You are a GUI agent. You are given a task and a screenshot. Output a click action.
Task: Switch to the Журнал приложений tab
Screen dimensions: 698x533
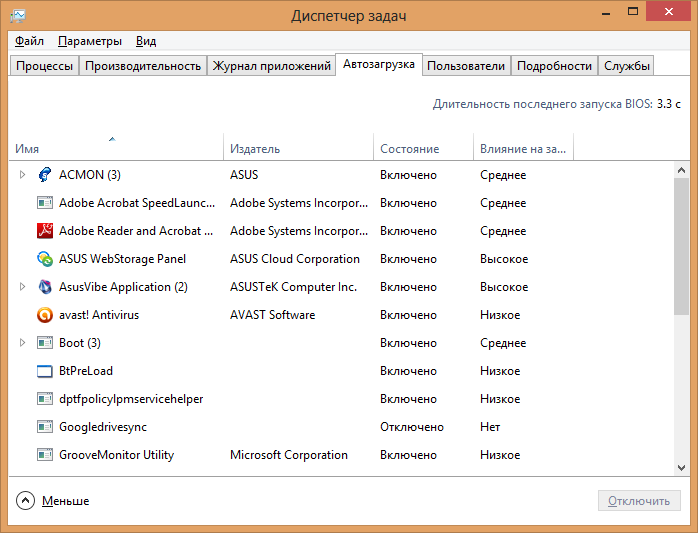click(272, 66)
